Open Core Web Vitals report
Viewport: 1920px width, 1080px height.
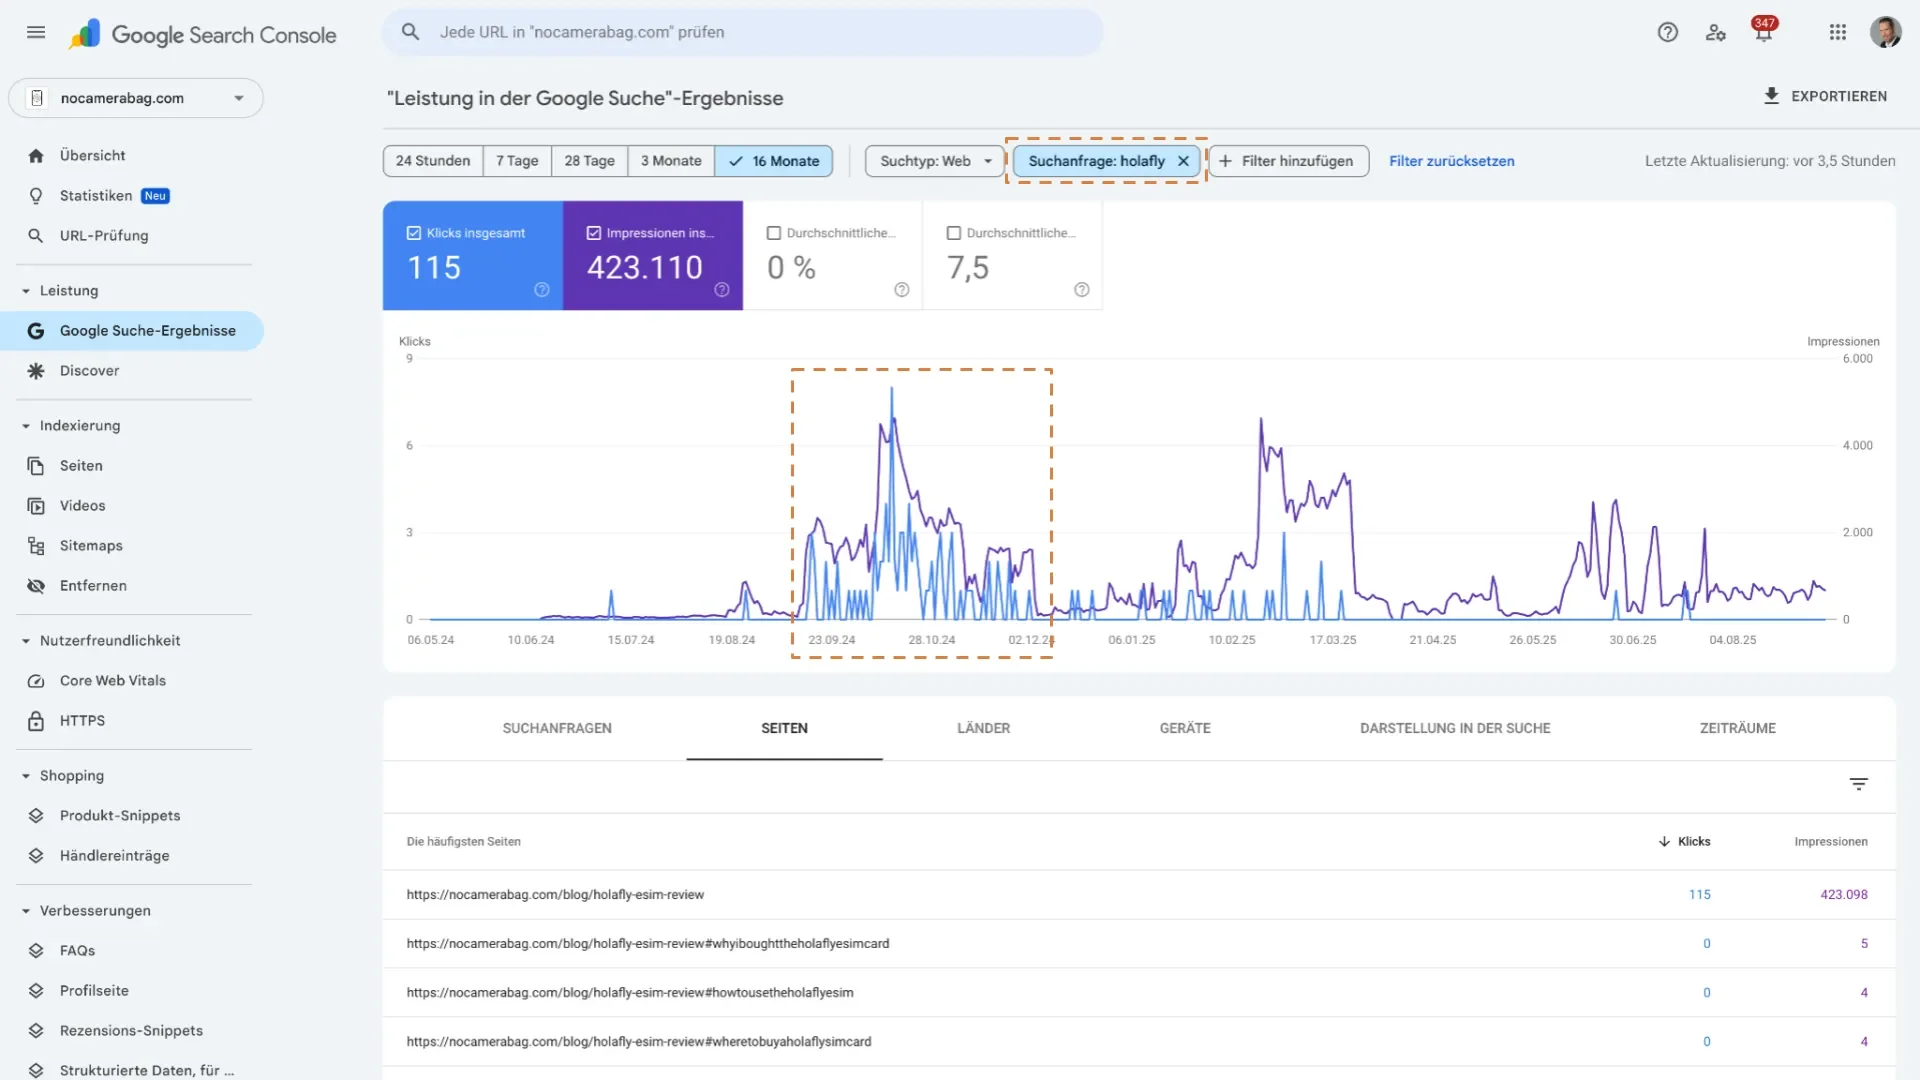(112, 681)
